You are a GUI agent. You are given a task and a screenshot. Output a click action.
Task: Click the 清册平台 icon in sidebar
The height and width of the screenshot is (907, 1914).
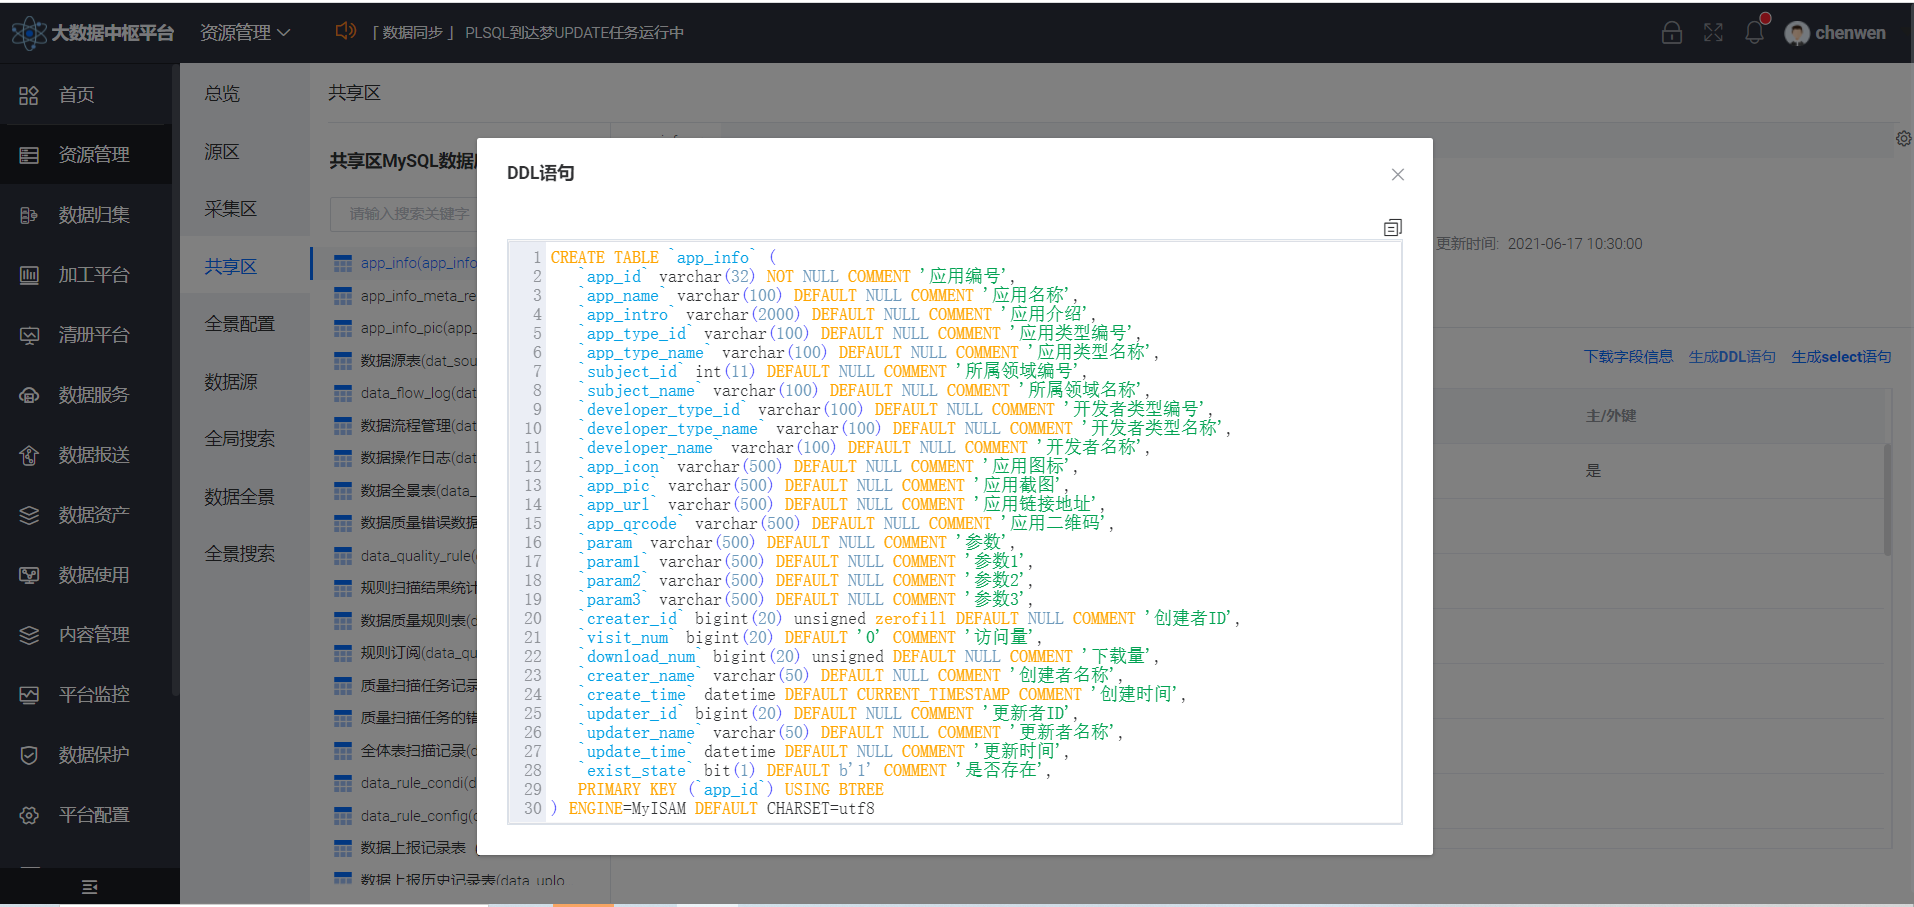(x=29, y=335)
